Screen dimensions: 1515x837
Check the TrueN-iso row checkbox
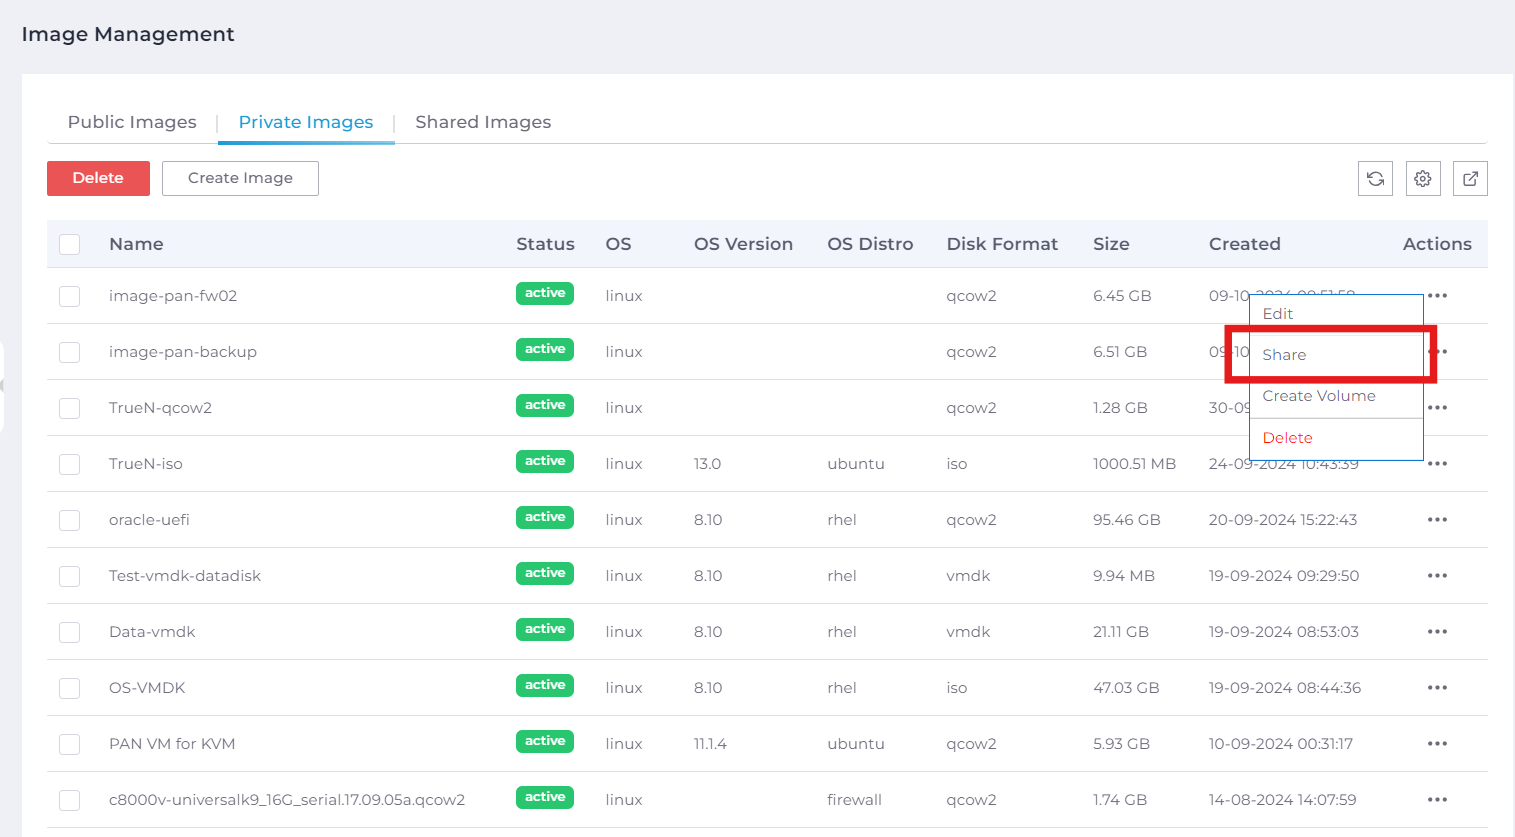[x=69, y=464]
